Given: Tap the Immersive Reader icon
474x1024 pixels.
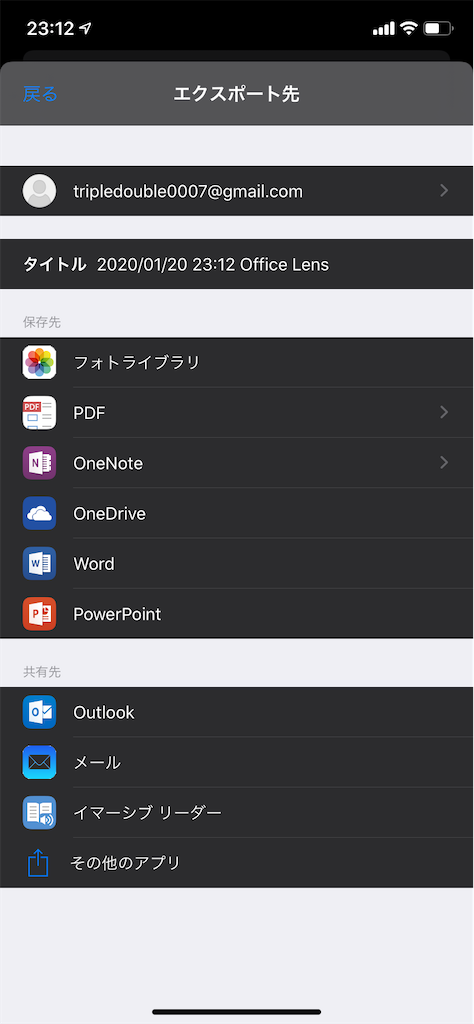Looking at the screenshot, I should (39, 812).
